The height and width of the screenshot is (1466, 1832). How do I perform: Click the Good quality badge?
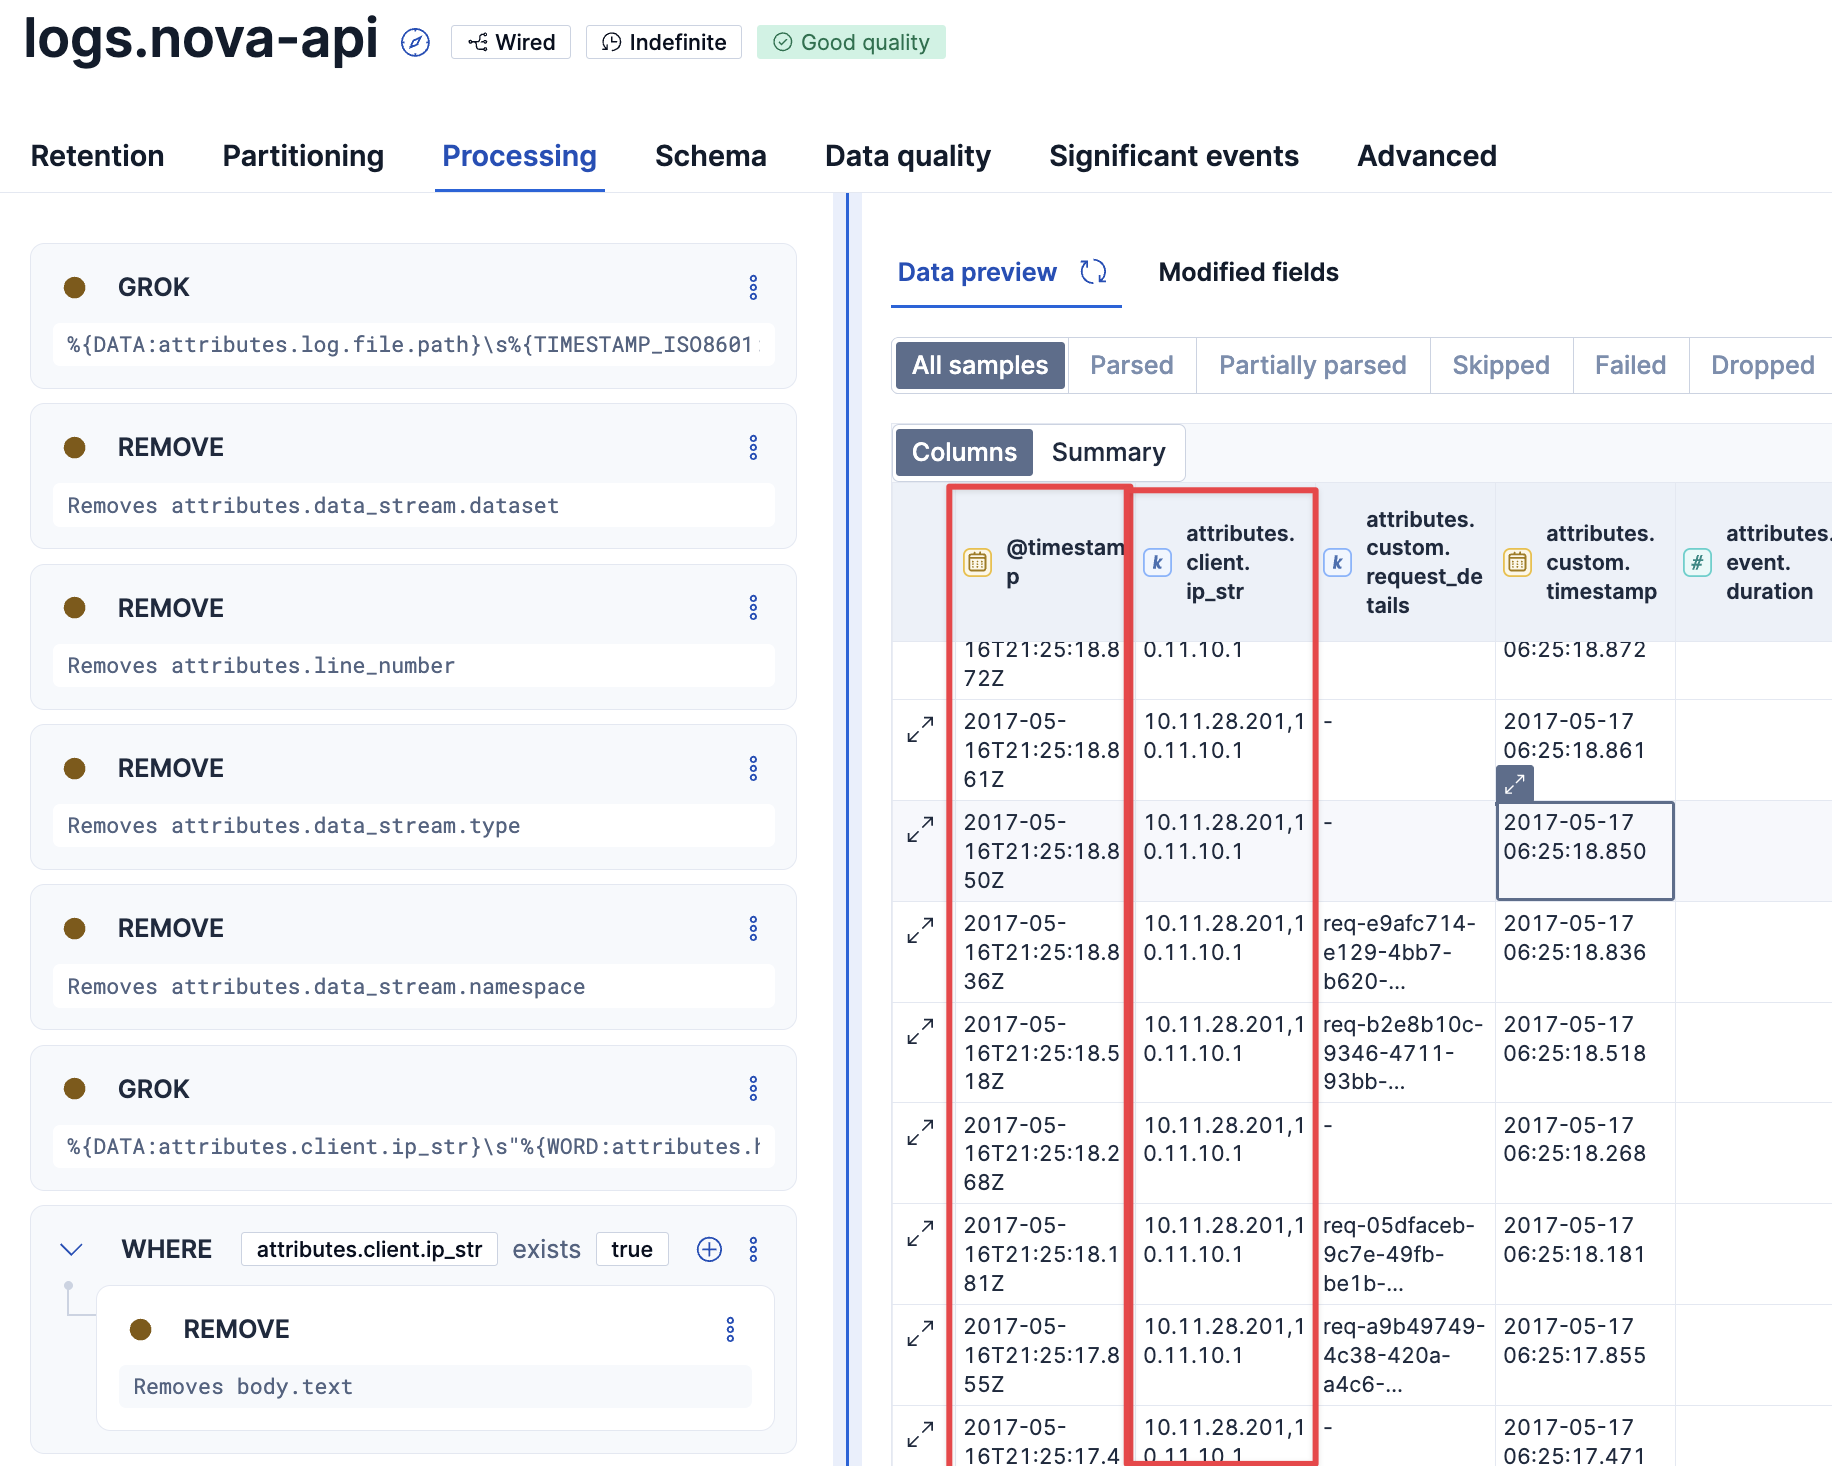(x=851, y=42)
